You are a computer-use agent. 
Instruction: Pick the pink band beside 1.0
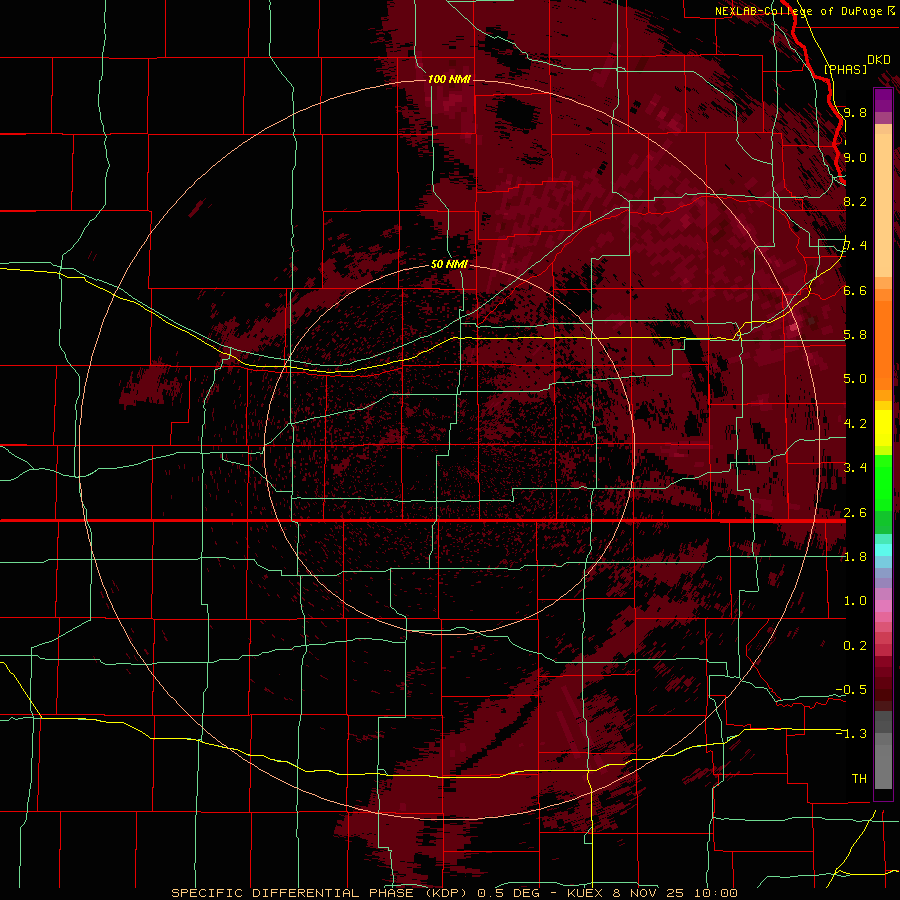tap(883, 606)
